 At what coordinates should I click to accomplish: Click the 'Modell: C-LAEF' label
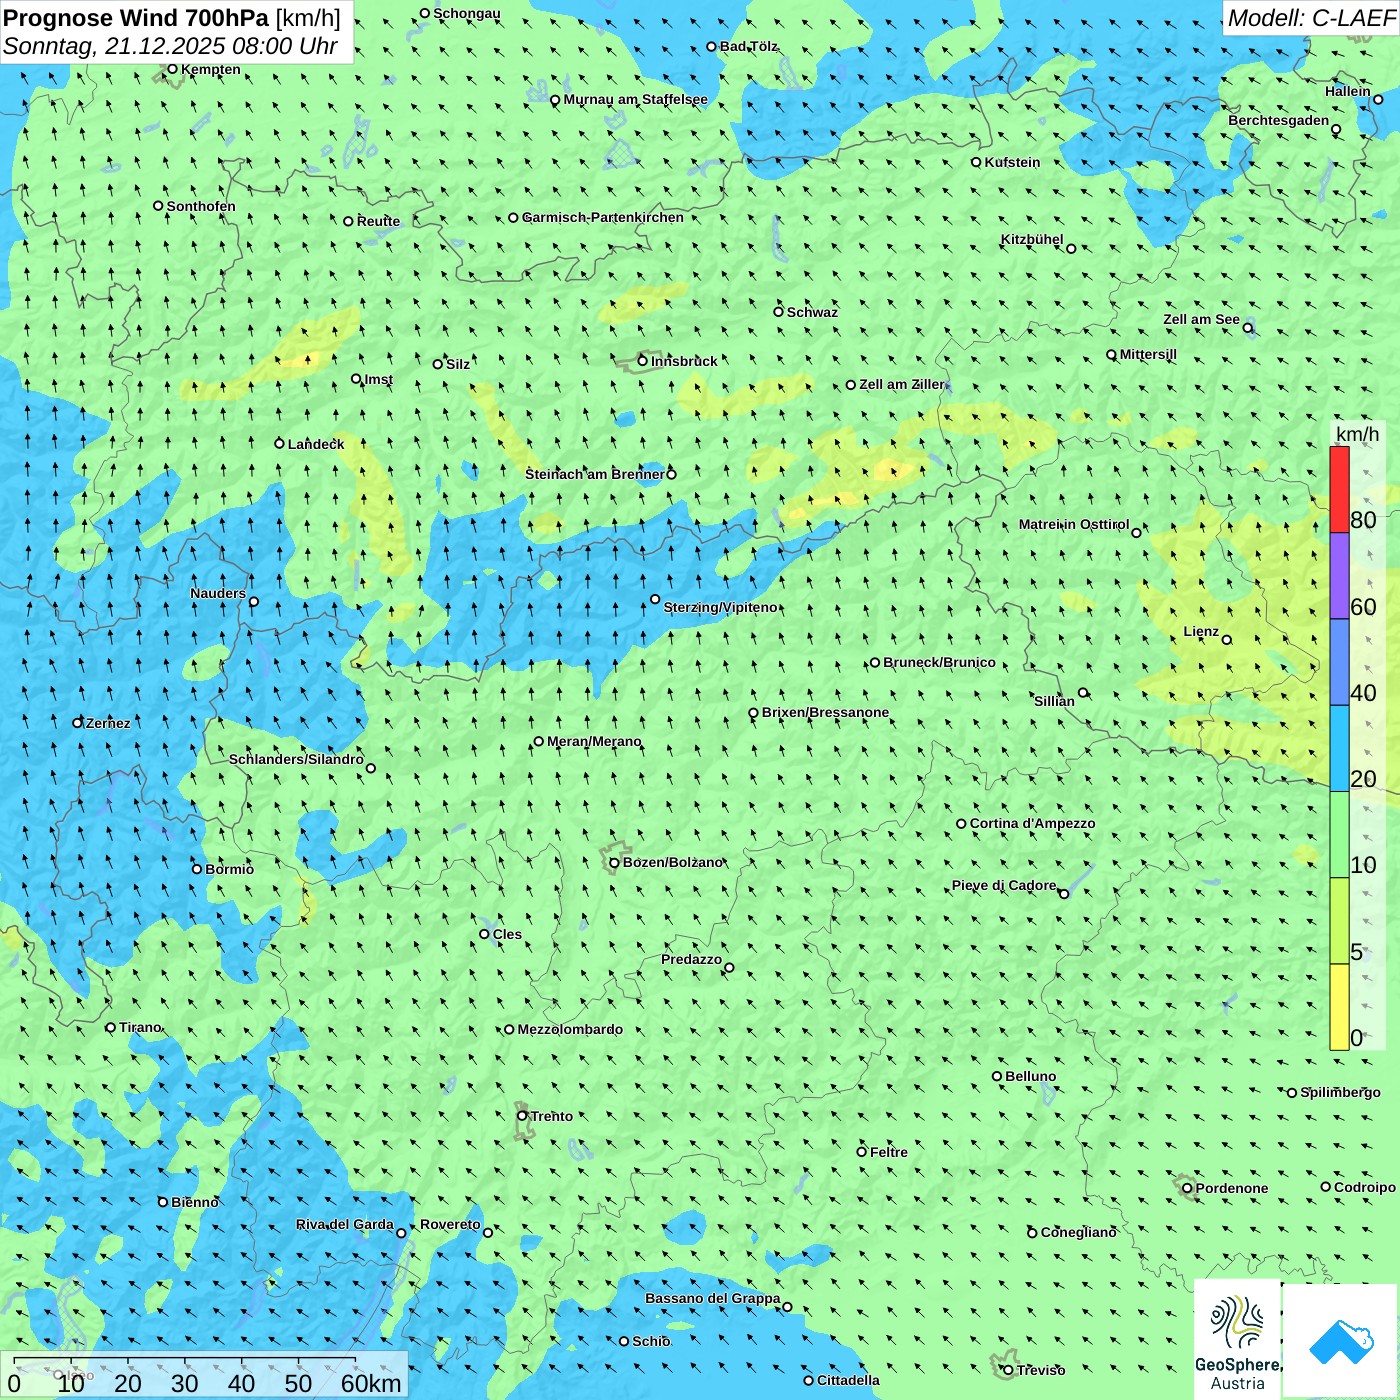pos(1311,18)
